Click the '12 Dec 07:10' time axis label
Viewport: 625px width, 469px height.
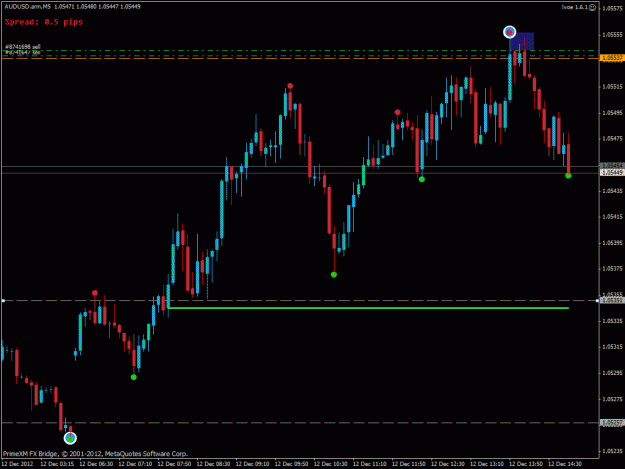pyautogui.click(x=135, y=464)
